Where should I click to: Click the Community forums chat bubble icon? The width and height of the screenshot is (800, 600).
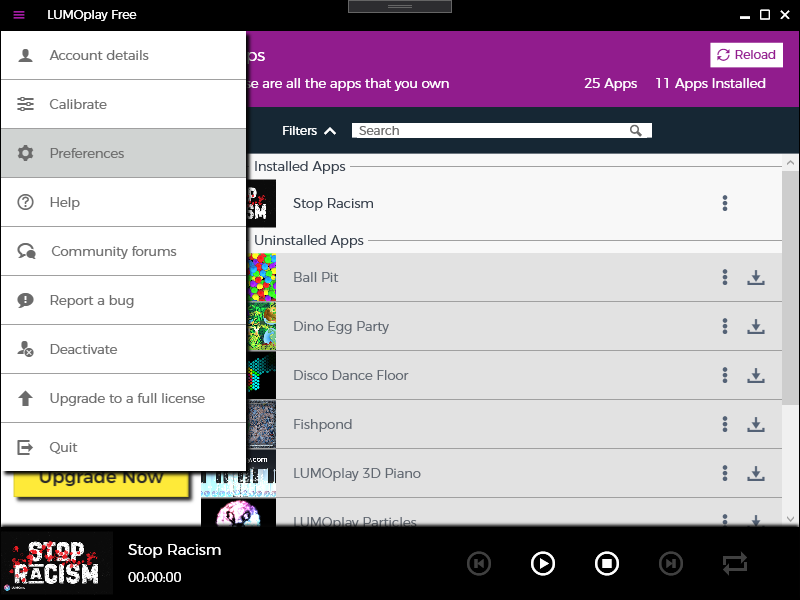click(27, 251)
